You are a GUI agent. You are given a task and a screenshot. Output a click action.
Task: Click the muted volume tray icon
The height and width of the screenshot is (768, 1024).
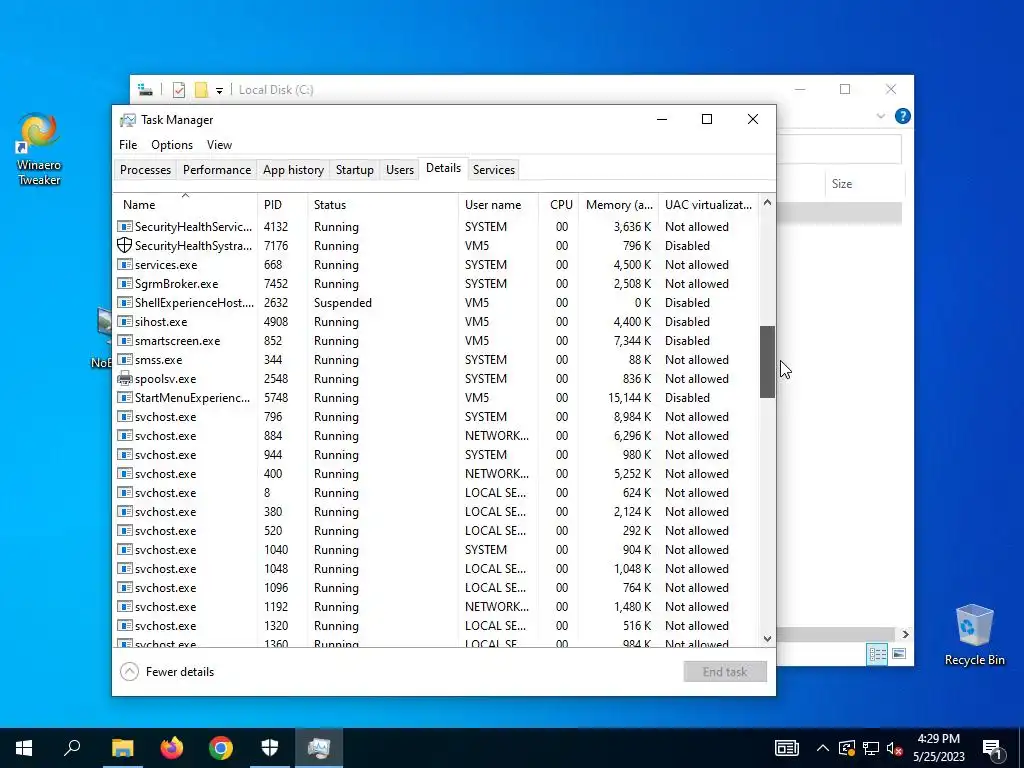[x=895, y=748]
